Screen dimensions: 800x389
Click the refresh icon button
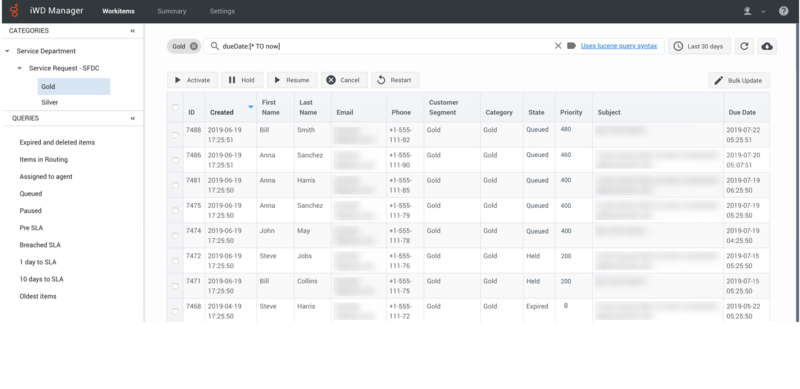[x=744, y=46]
